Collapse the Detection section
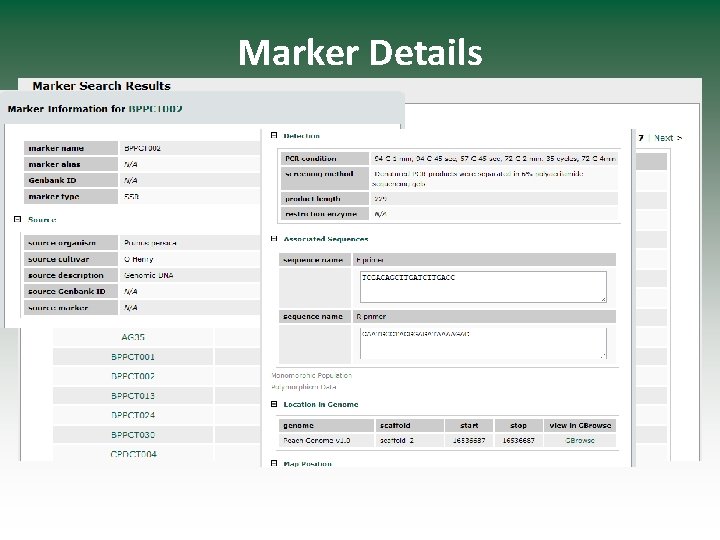The image size is (720, 540). coord(274,135)
